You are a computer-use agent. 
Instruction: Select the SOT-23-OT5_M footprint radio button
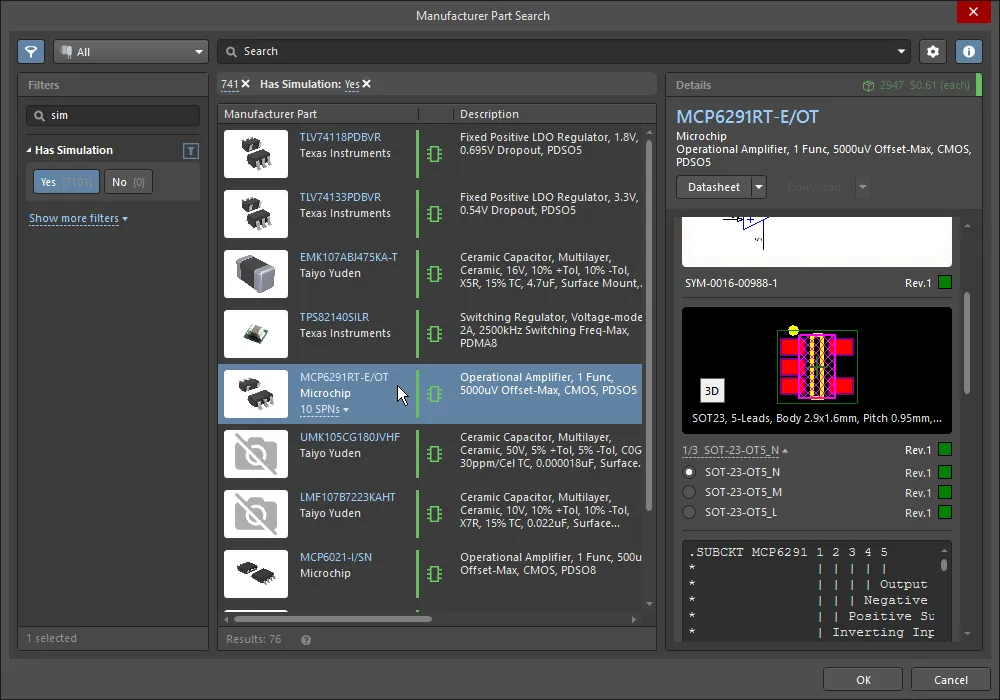688,492
